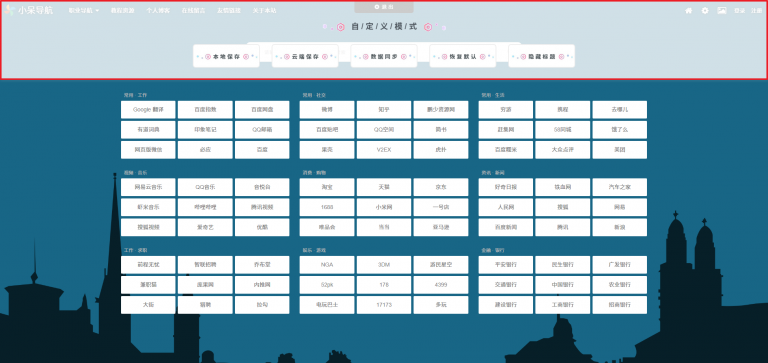Screen dimensions: 768x363
Task: Open the 简书 tile
Action: (x=441, y=130)
